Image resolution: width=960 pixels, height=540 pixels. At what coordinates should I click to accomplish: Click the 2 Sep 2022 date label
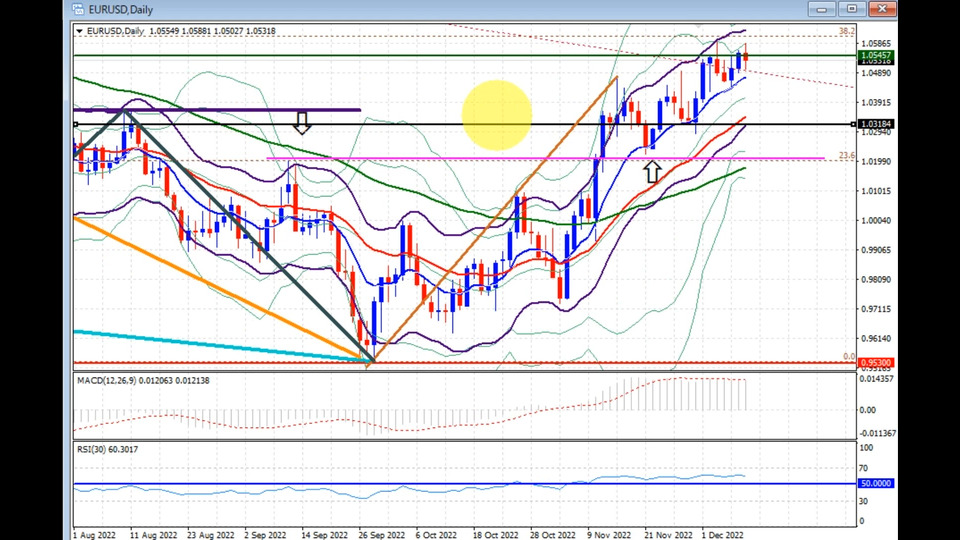coord(264,535)
